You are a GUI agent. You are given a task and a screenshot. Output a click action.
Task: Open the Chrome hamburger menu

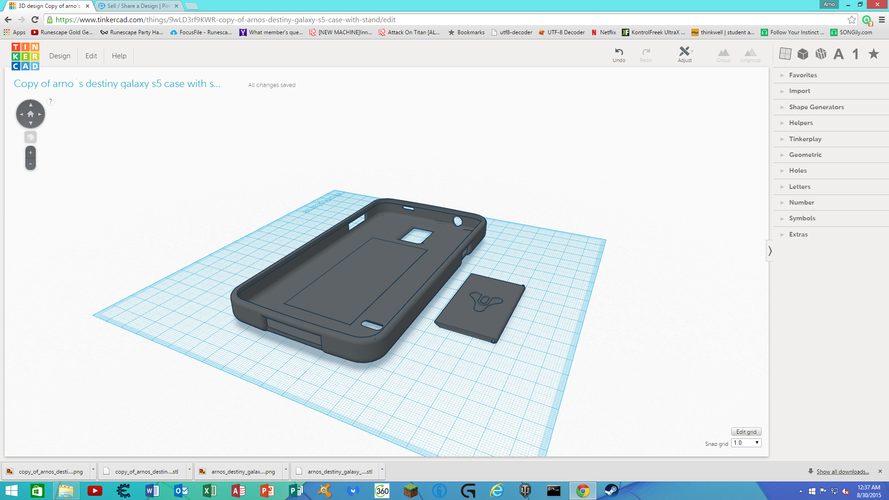tap(882, 20)
